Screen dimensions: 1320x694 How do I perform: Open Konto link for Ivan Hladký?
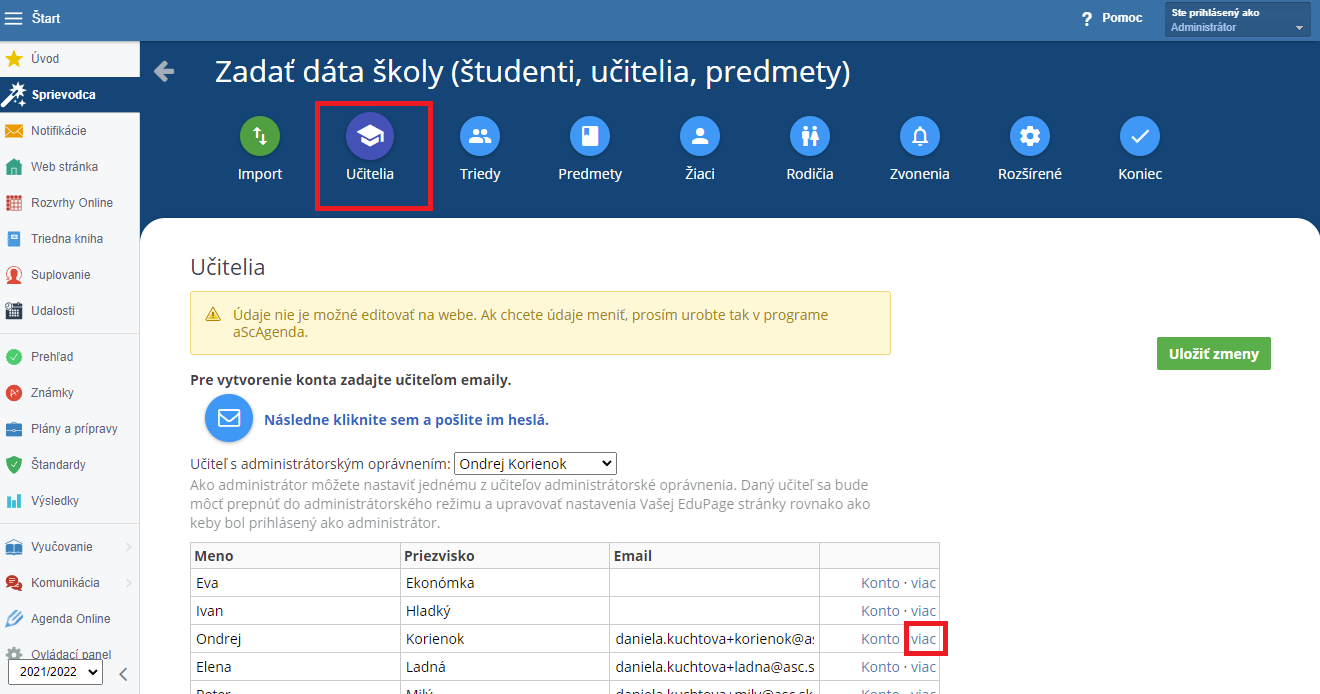880,611
